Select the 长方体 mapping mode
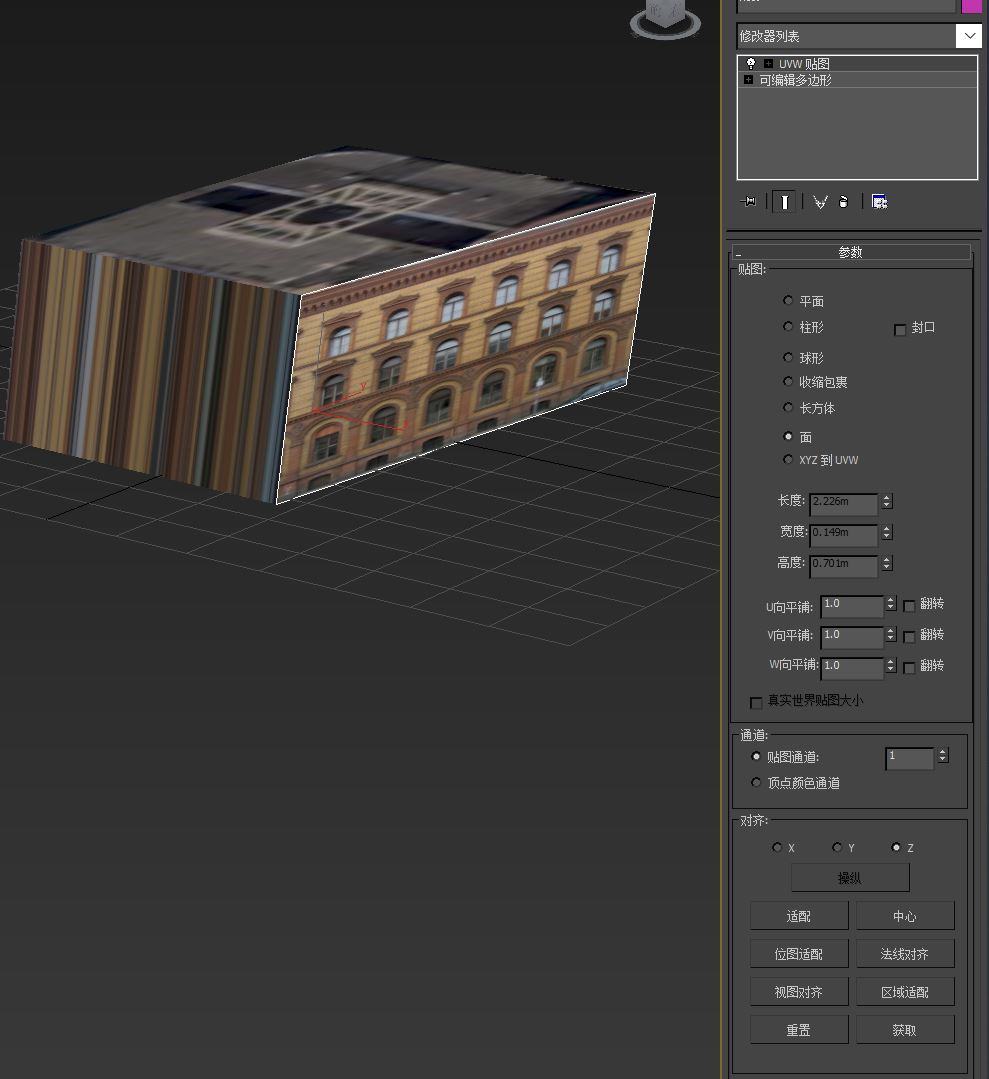Viewport: 989px width, 1079px height. click(x=788, y=407)
